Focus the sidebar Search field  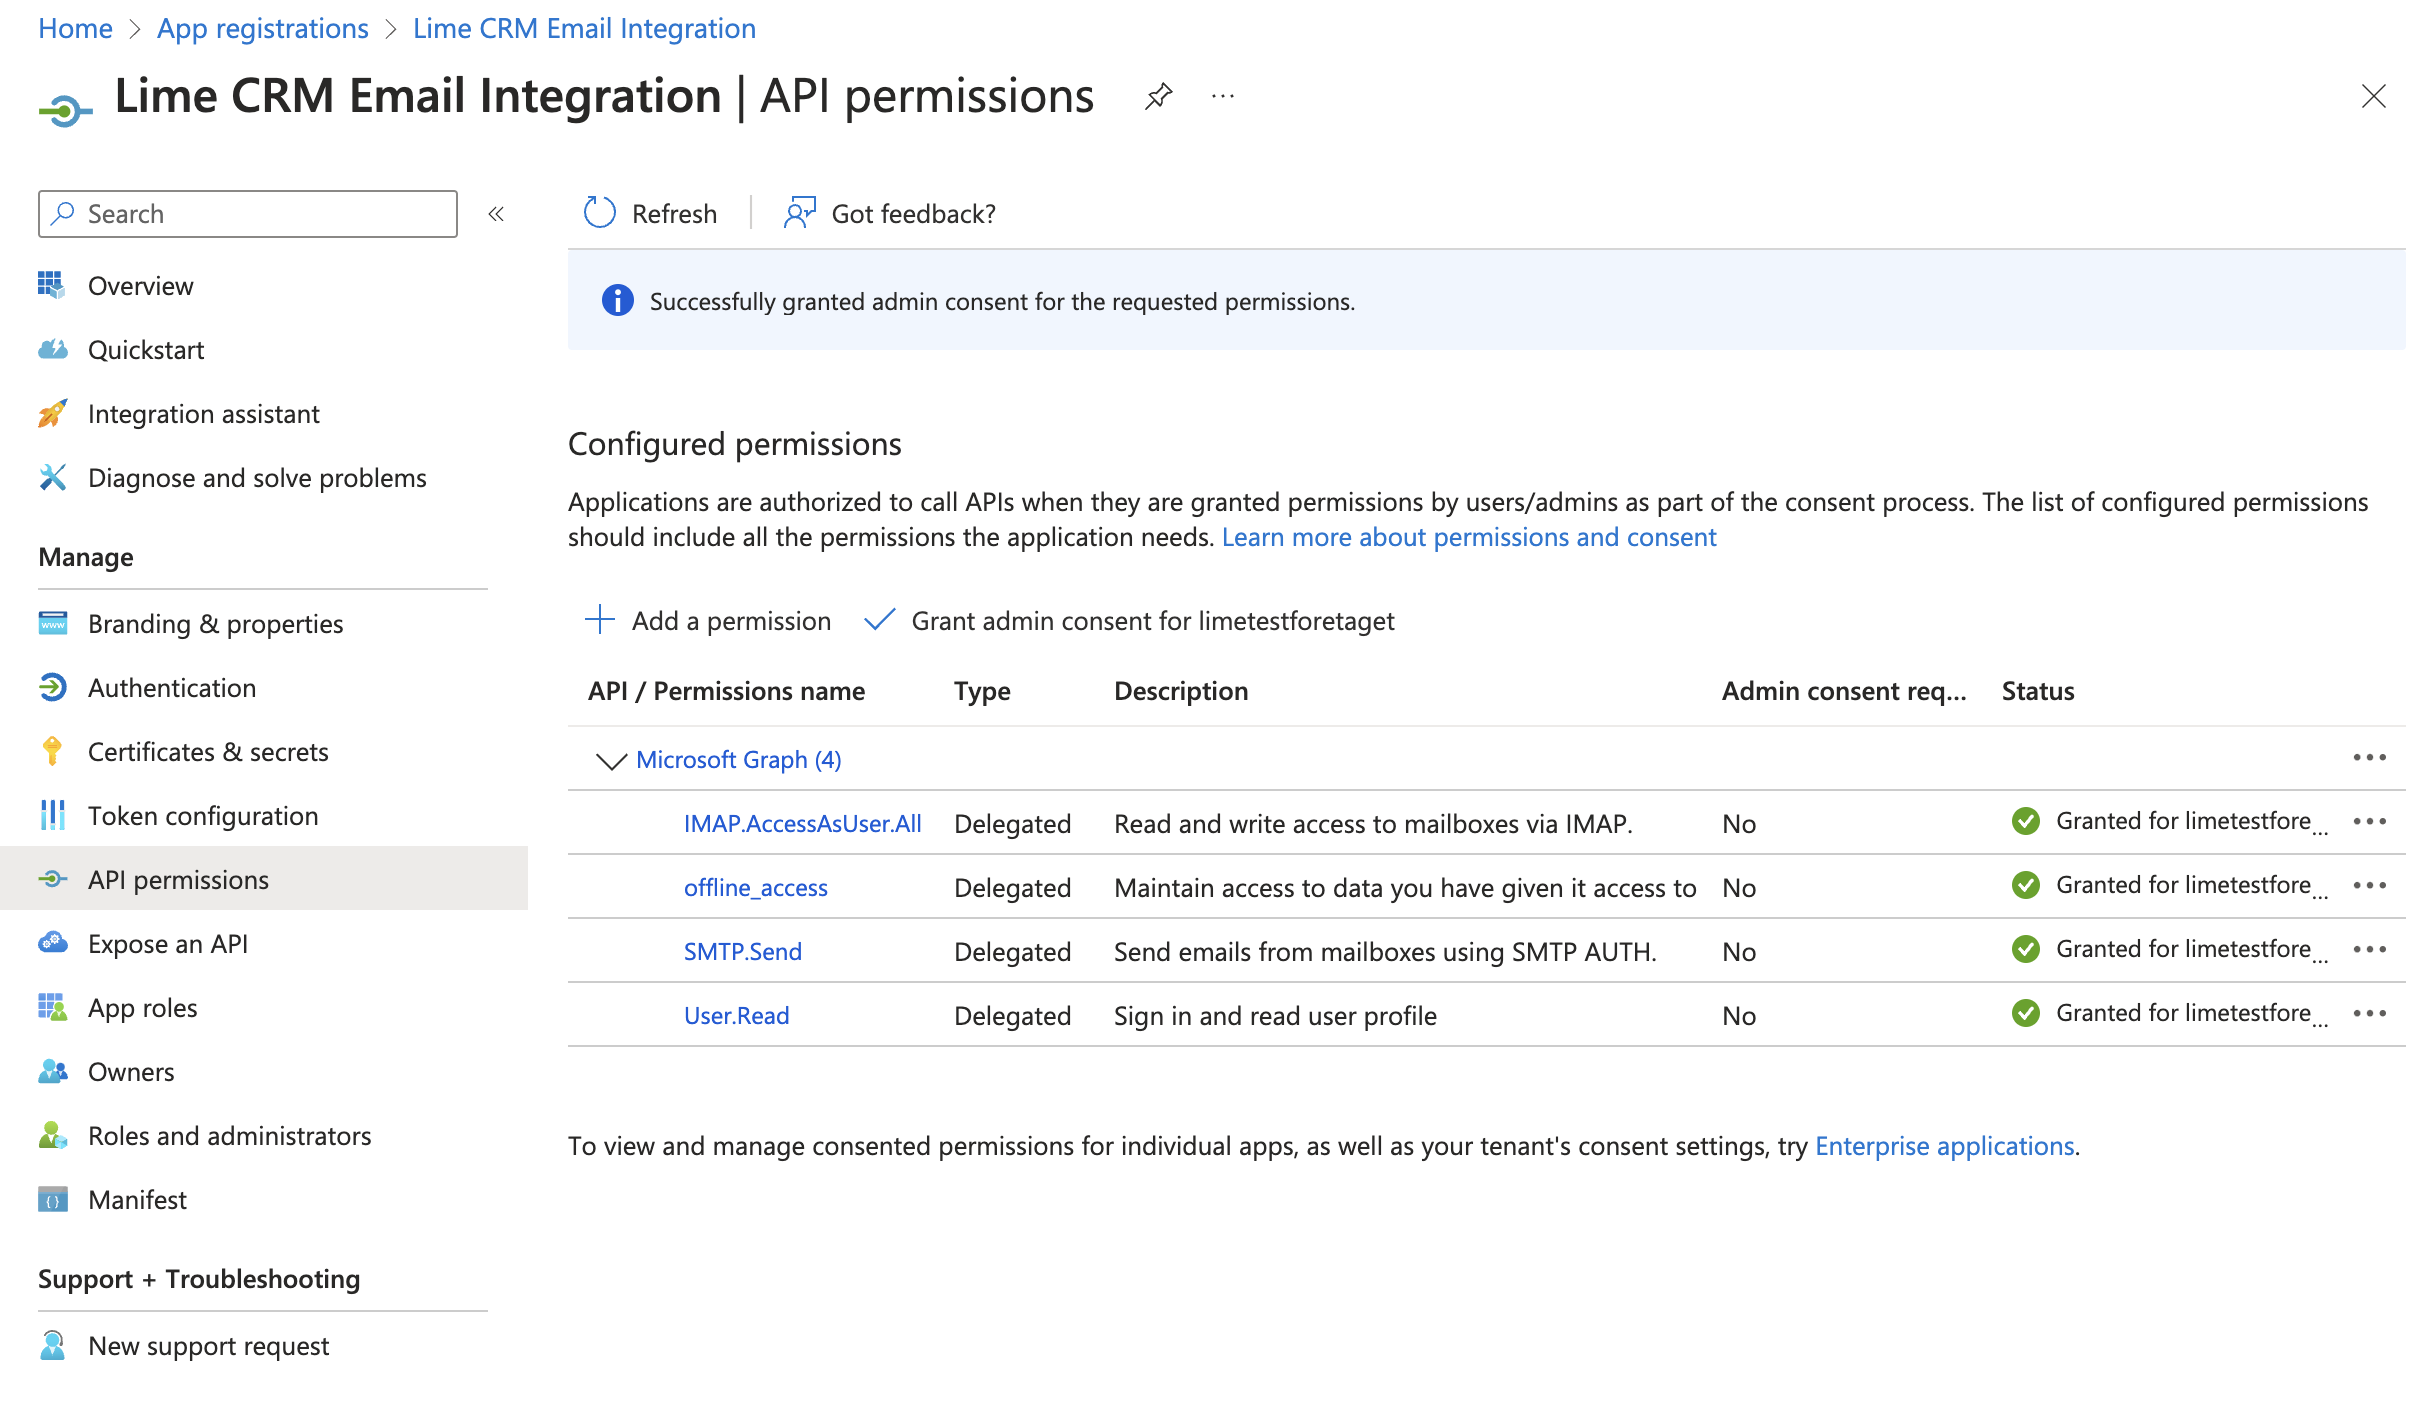248,214
